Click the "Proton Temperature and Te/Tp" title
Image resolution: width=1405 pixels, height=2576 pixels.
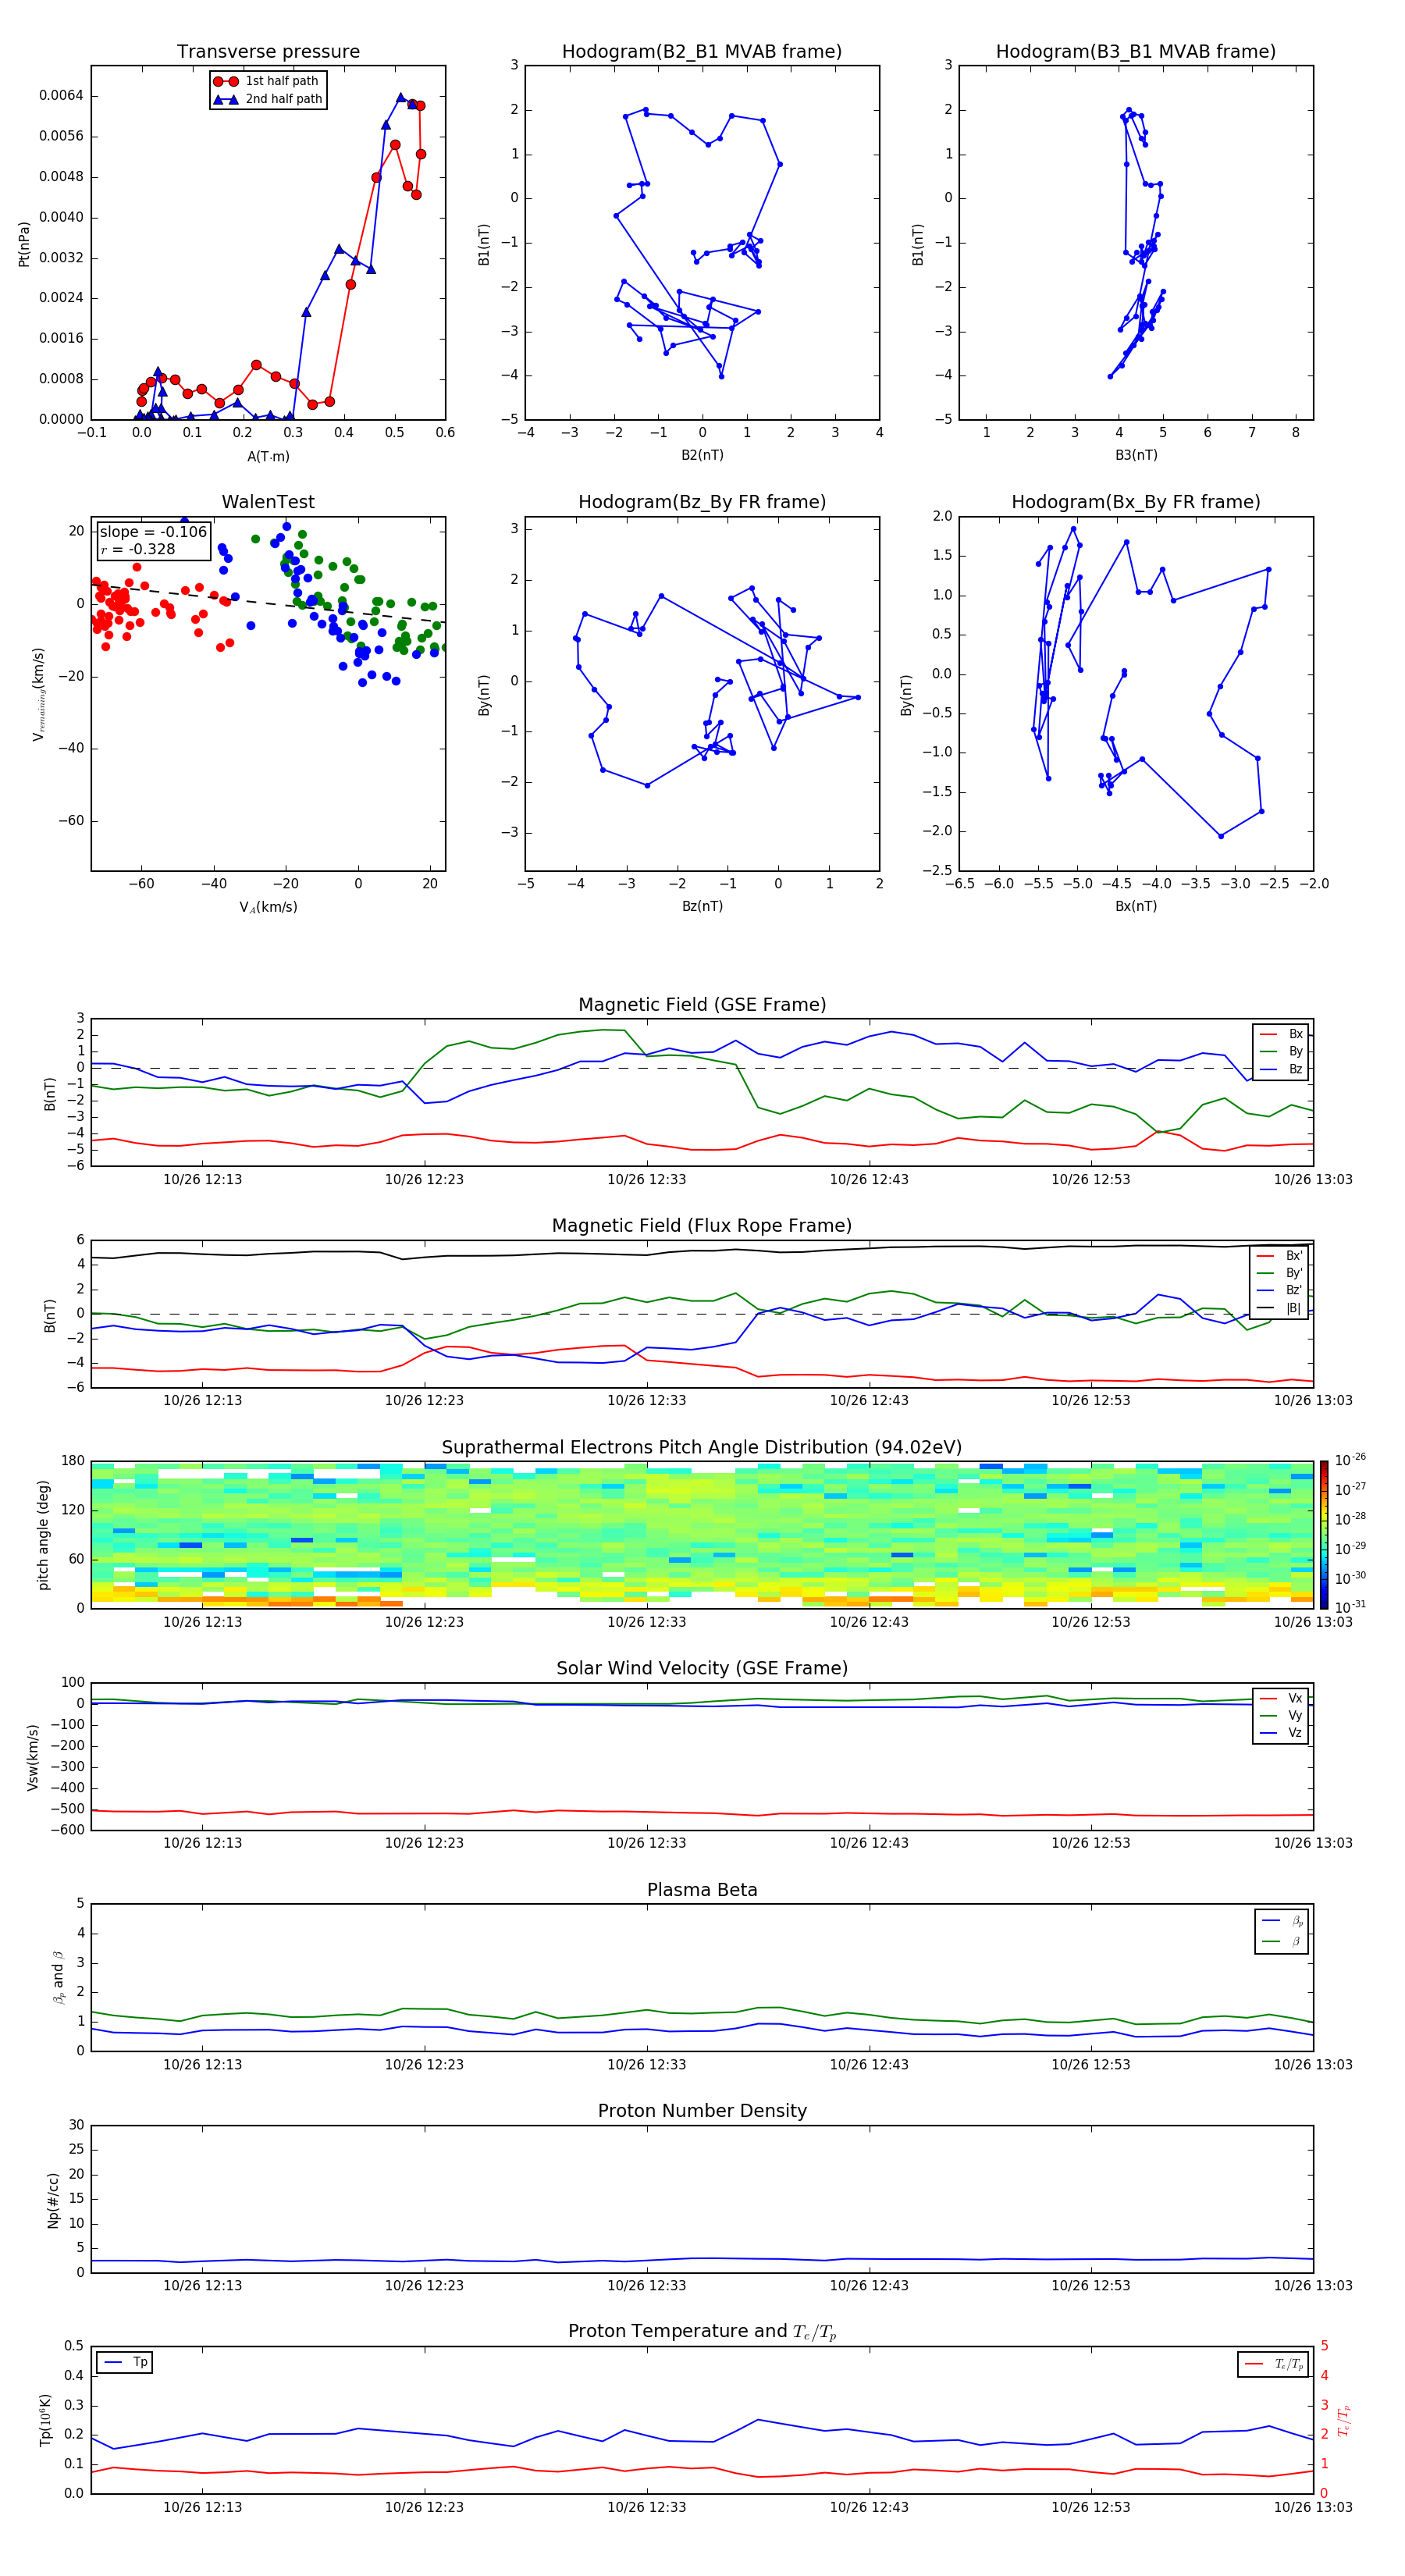pos(702,2332)
